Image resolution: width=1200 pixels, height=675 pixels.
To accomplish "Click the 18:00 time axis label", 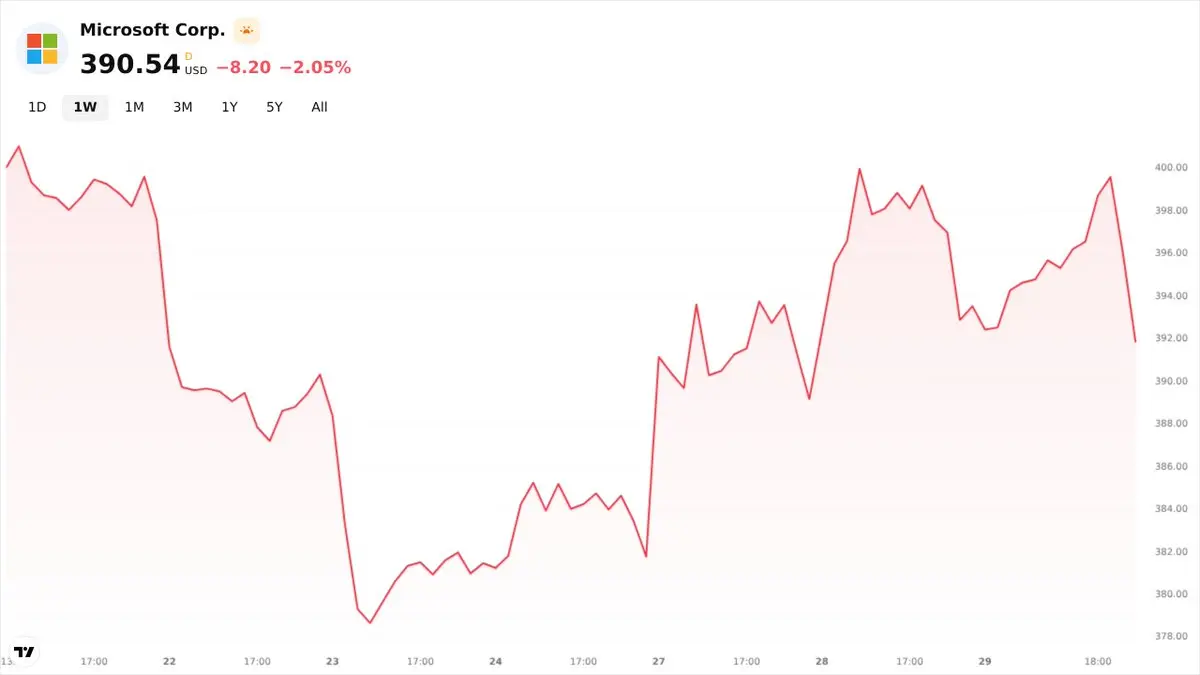I will 1098,661.
